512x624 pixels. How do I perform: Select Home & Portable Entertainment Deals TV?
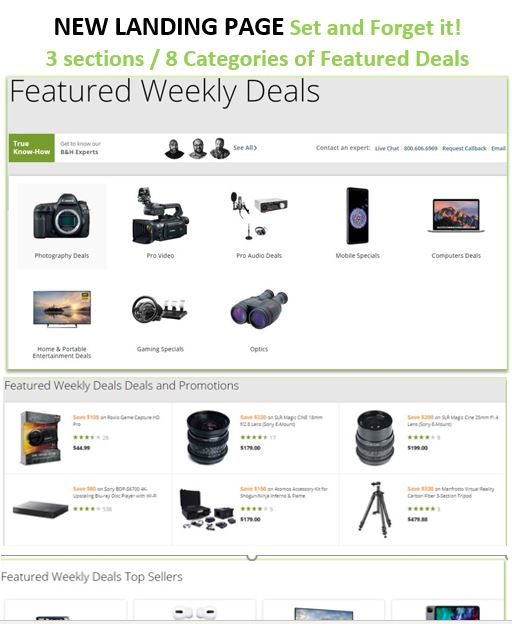62,323
